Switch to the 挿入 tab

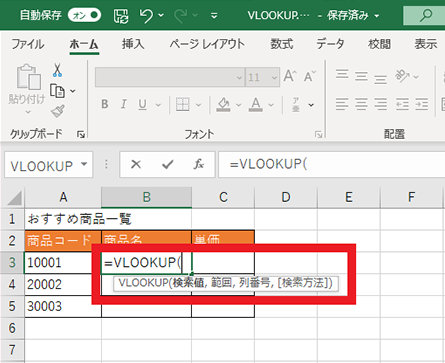coord(133,44)
